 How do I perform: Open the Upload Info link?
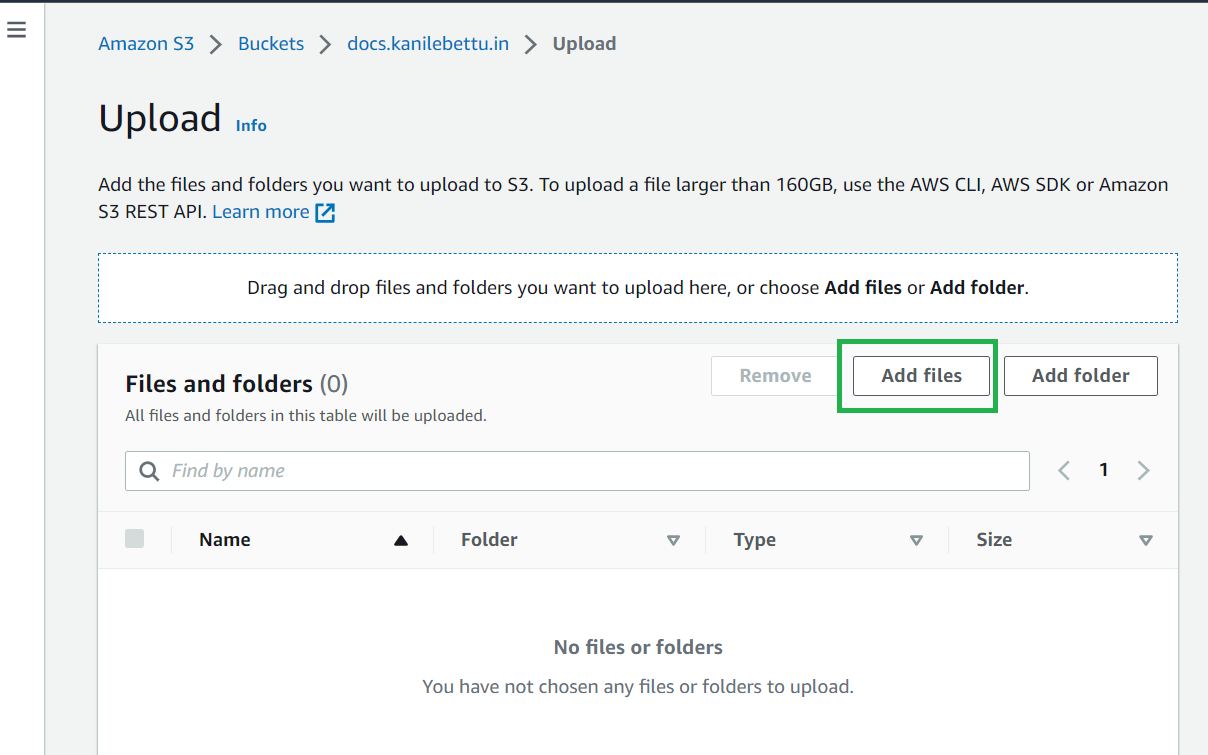tap(251, 125)
